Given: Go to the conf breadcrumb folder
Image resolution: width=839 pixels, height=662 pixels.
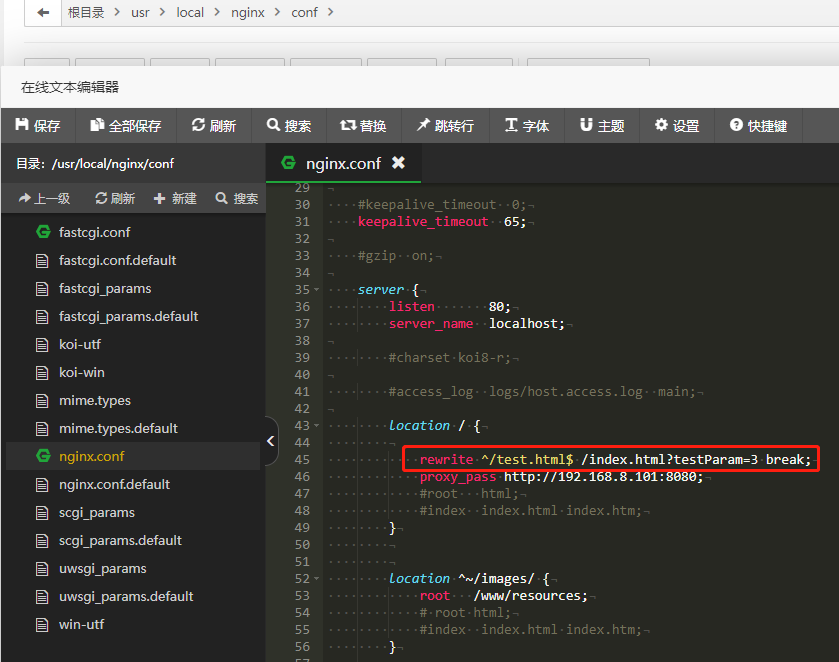Looking at the screenshot, I should [x=304, y=12].
